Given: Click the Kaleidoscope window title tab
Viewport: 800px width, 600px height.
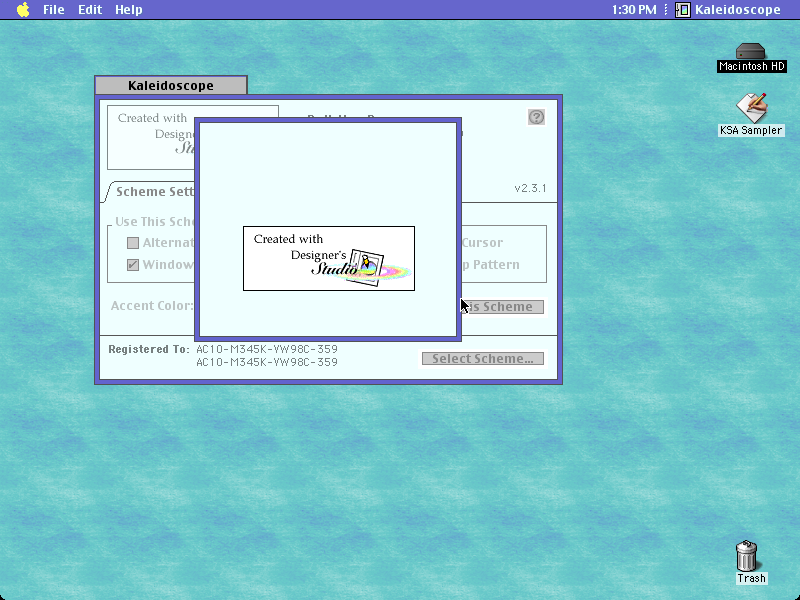Looking at the screenshot, I should click(x=171, y=85).
